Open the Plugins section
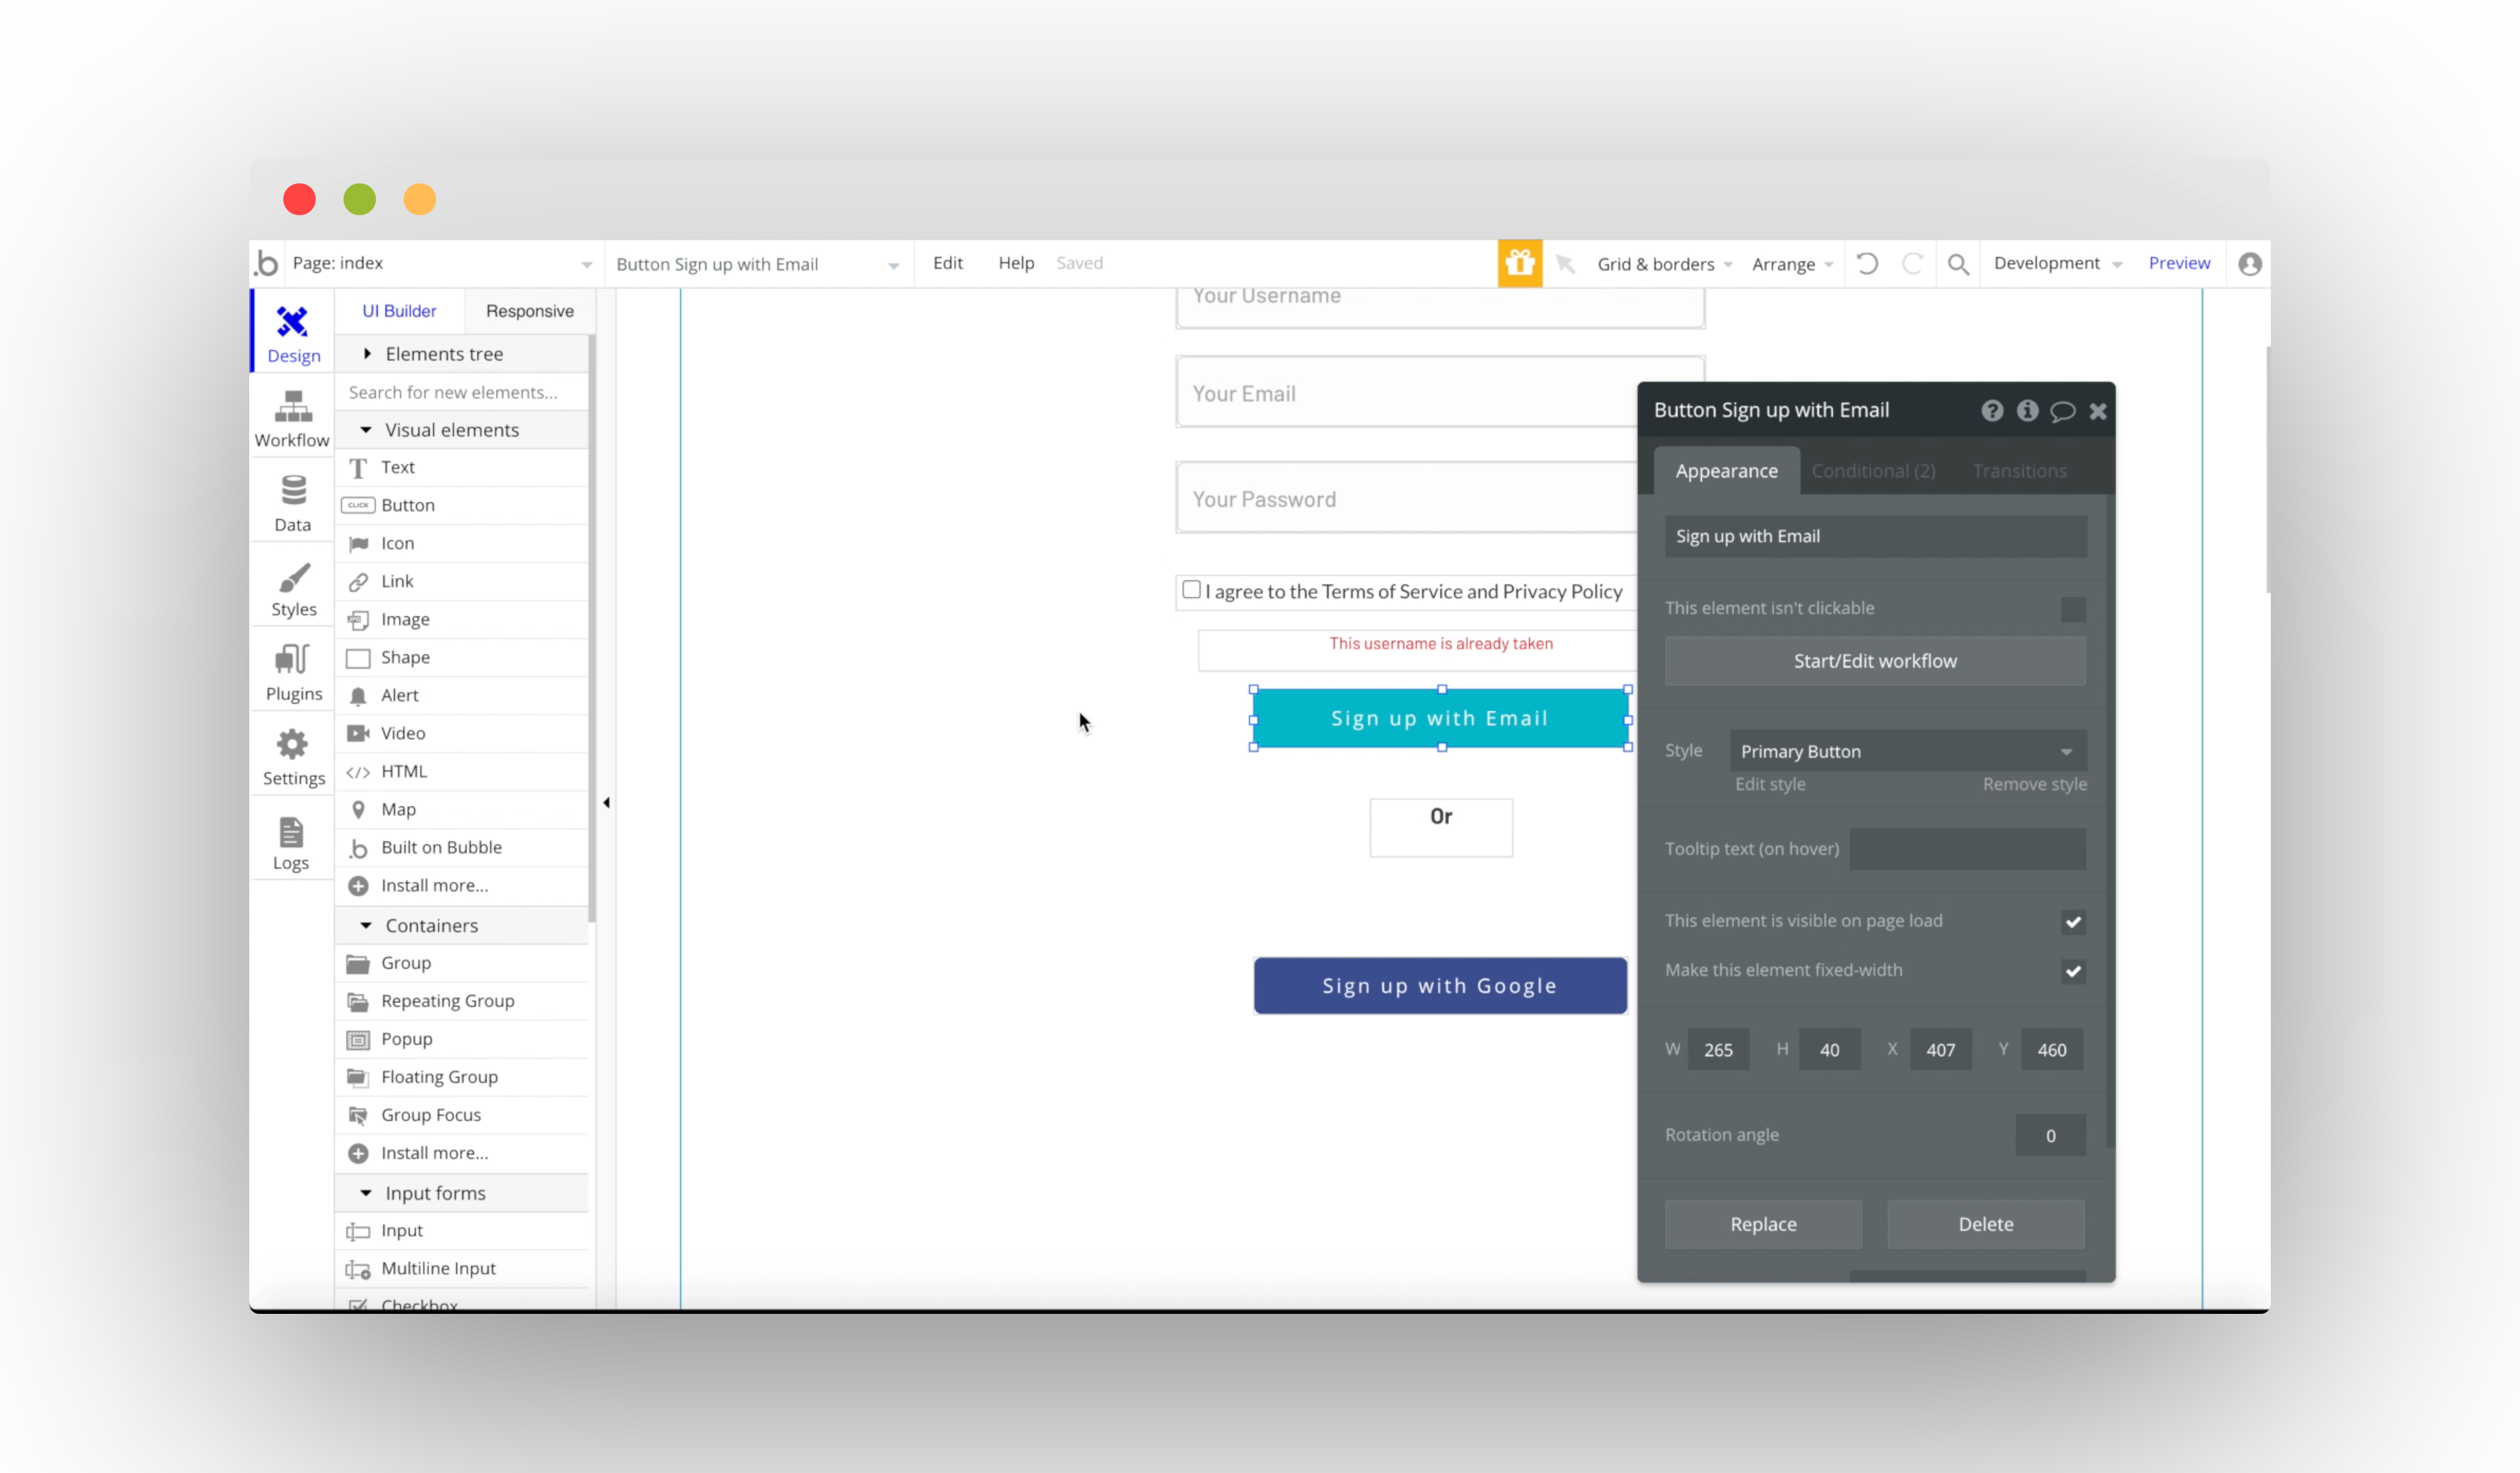Image resolution: width=2520 pixels, height=1473 pixels. [292, 672]
